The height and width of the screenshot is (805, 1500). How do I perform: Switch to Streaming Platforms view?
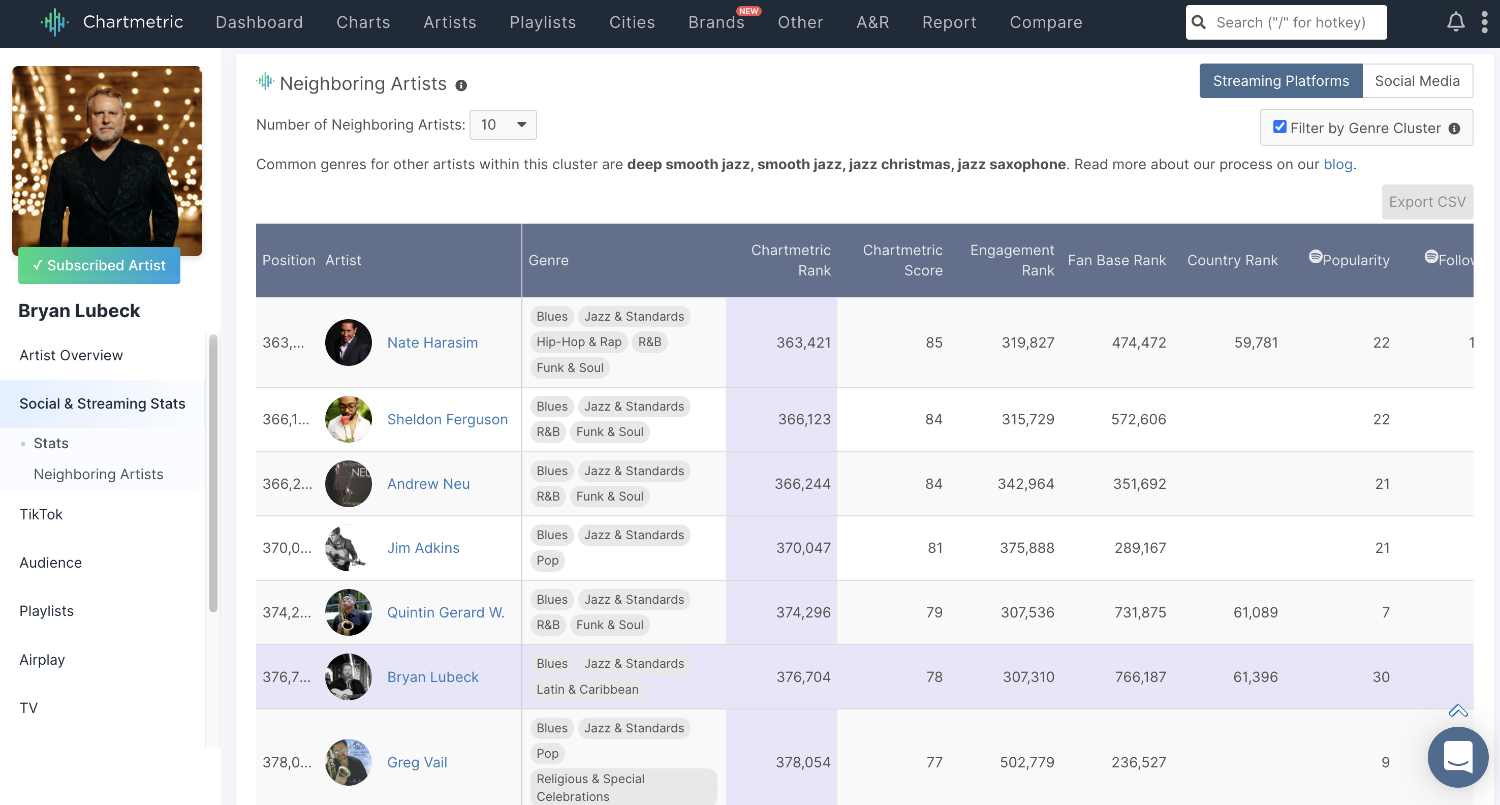[1281, 81]
